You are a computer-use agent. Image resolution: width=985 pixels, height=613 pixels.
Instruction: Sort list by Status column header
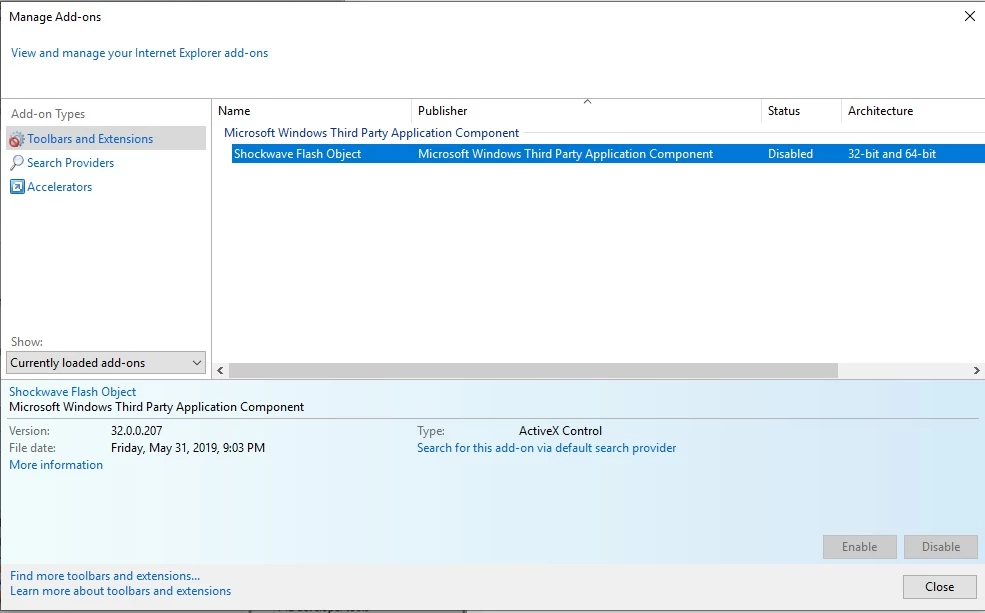click(783, 111)
